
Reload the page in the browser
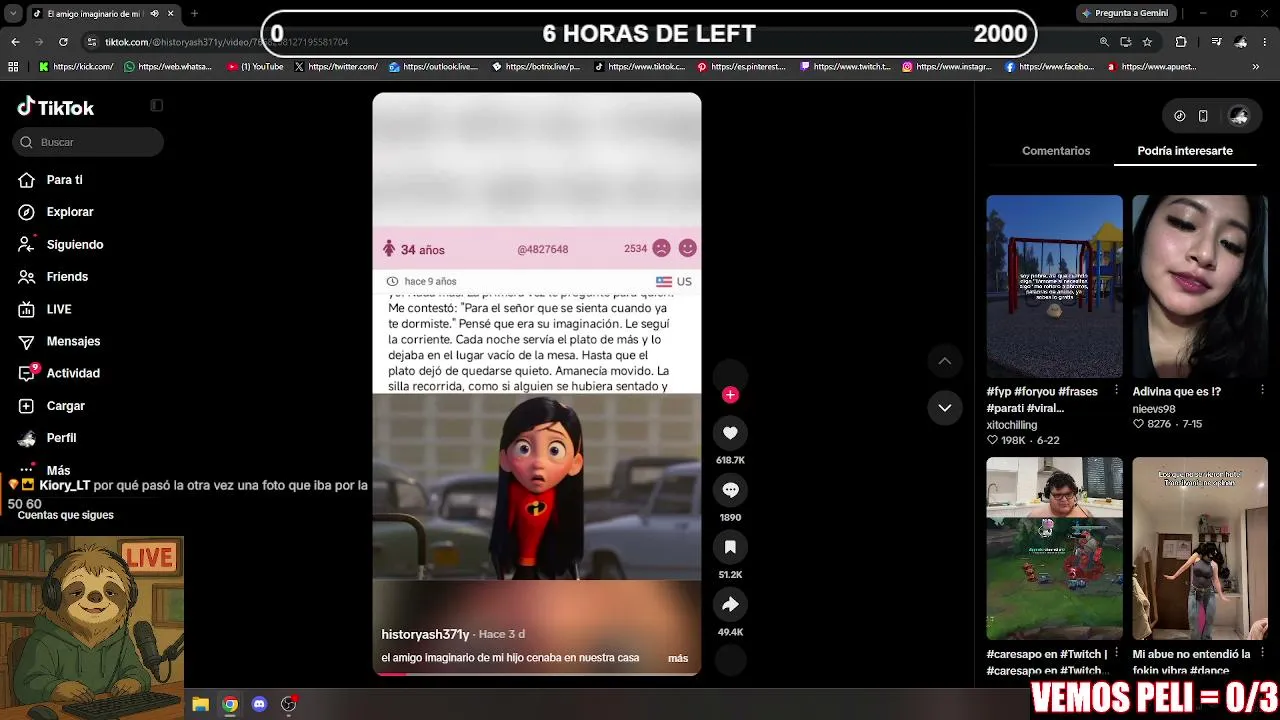coord(63,42)
